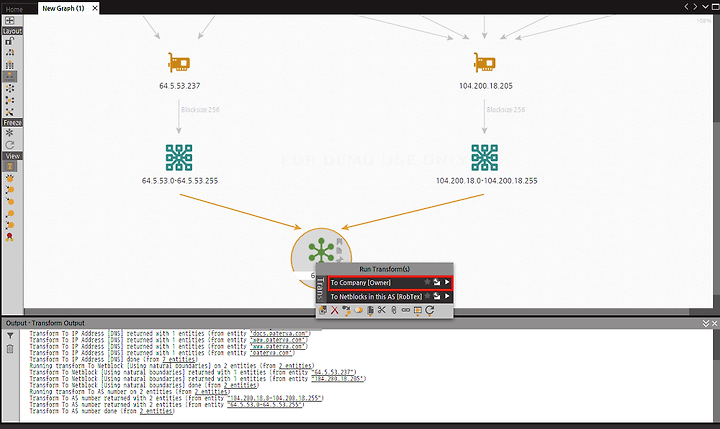The image size is (720, 429).
Task: Select the sixth orange ball view icon
Action: pyautogui.click(x=10, y=225)
